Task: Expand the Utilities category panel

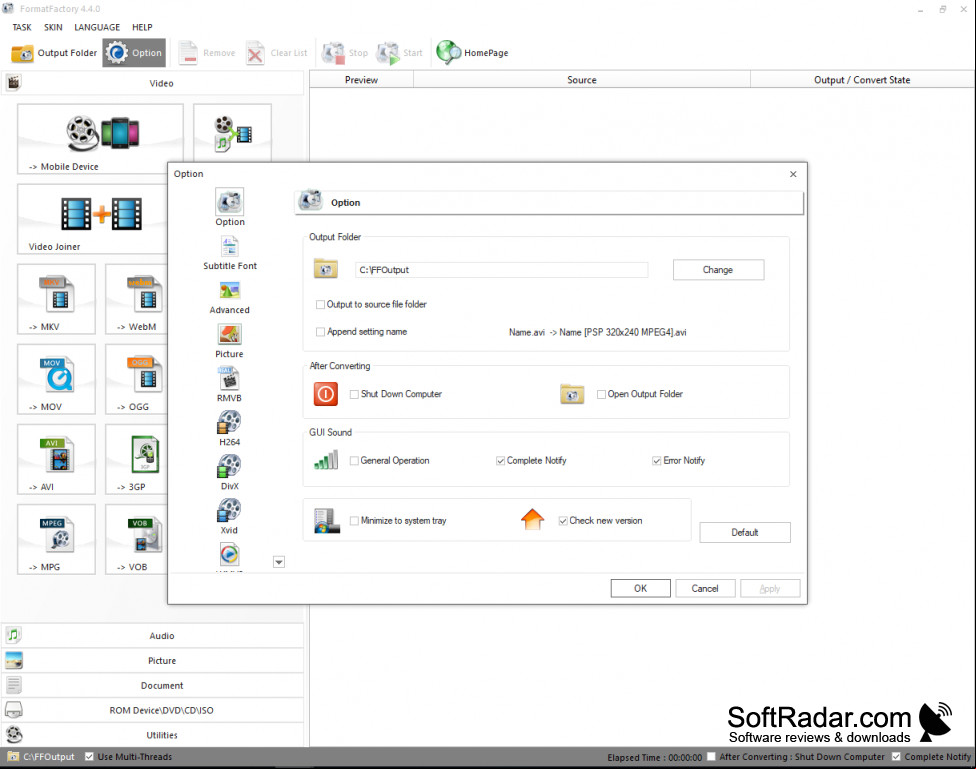Action: [152, 735]
